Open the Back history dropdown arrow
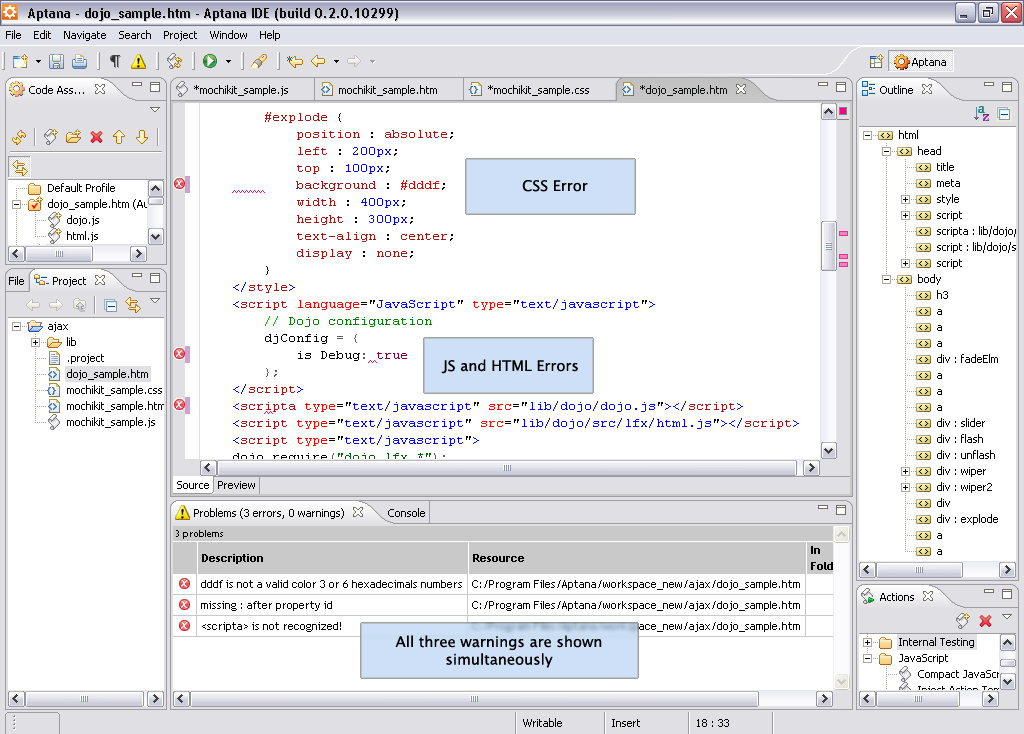The width and height of the screenshot is (1024, 734). click(x=336, y=61)
